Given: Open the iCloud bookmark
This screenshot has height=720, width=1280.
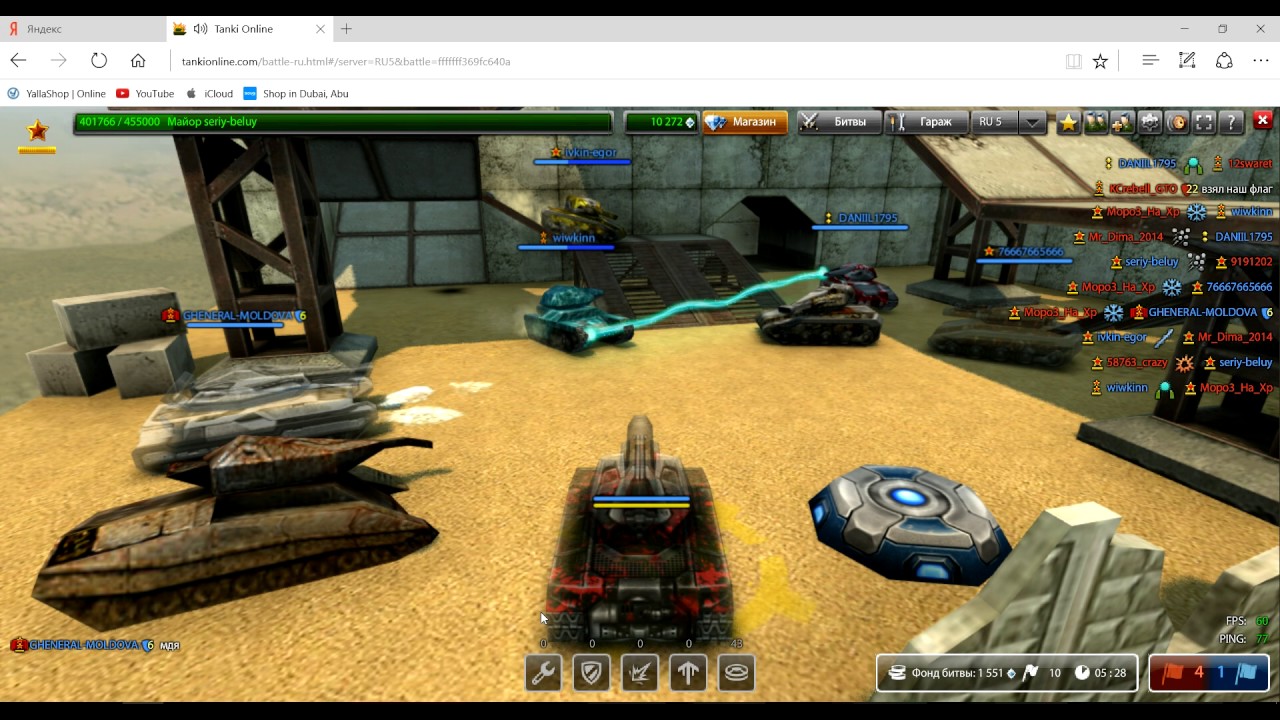Looking at the screenshot, I should coord(209,94).
